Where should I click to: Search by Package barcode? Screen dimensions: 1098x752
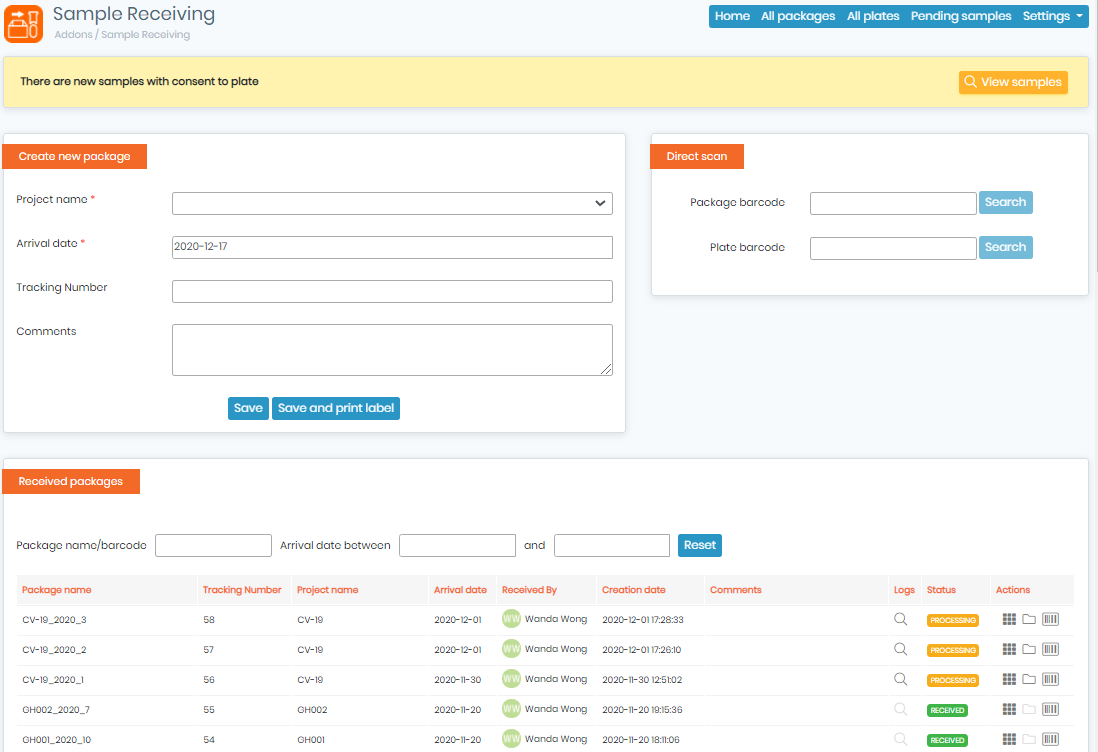coord(1006,202)
